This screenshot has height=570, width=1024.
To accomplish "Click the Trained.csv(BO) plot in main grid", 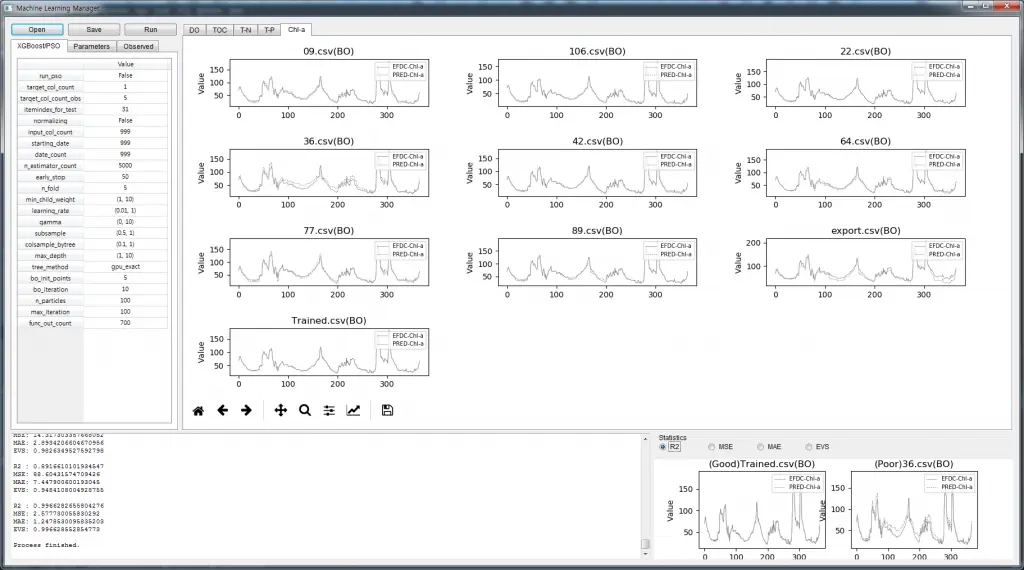I will [329, 352].
